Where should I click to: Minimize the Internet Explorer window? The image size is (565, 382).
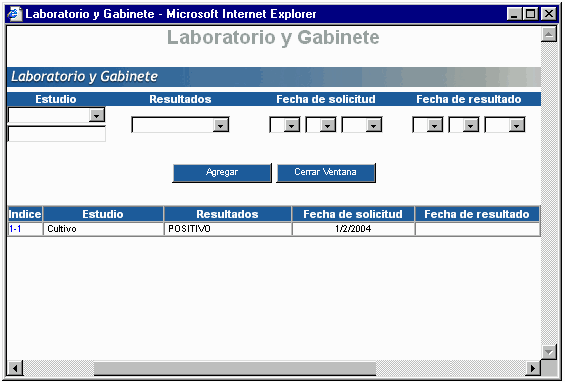514,14
